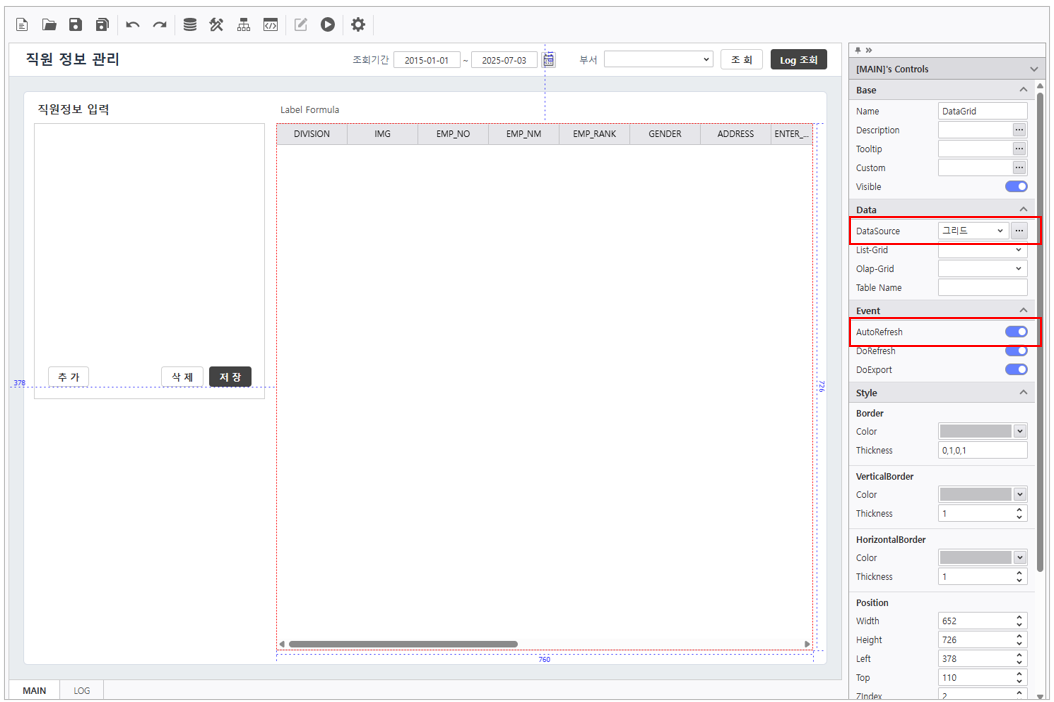The height and width of the screenshot is (702, 1054).
Task: Switch to the LOG tab
Action: pos(81,691)
